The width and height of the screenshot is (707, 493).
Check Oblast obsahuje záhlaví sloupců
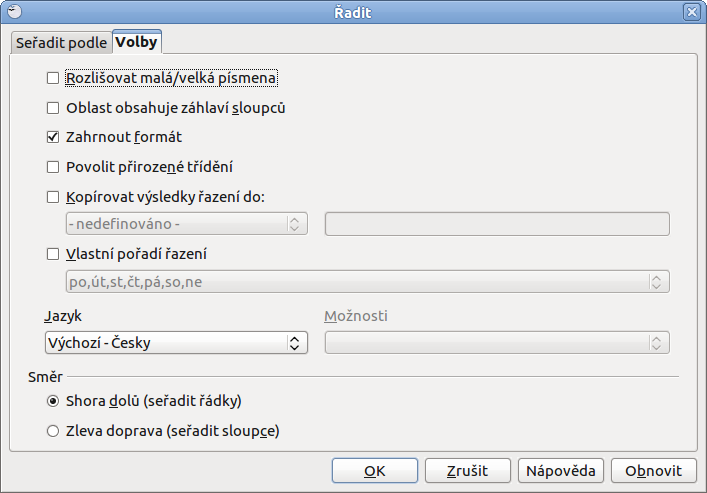[x=53, y=107]
